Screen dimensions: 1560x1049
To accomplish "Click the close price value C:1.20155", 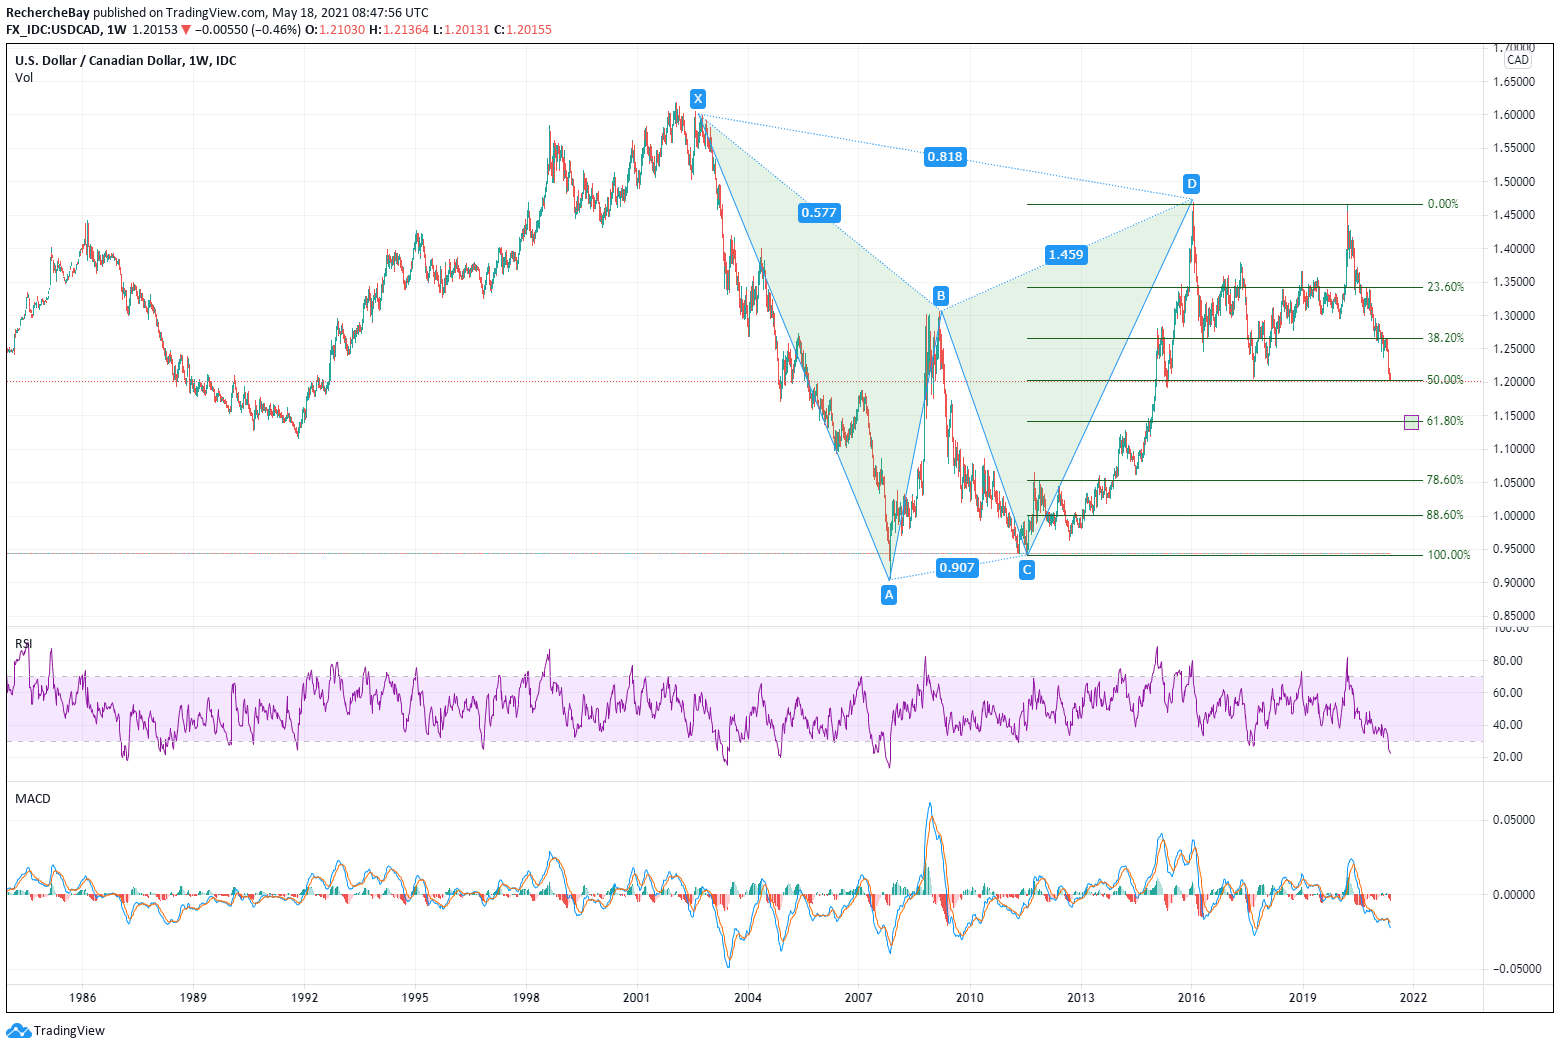I will (523, 30).
